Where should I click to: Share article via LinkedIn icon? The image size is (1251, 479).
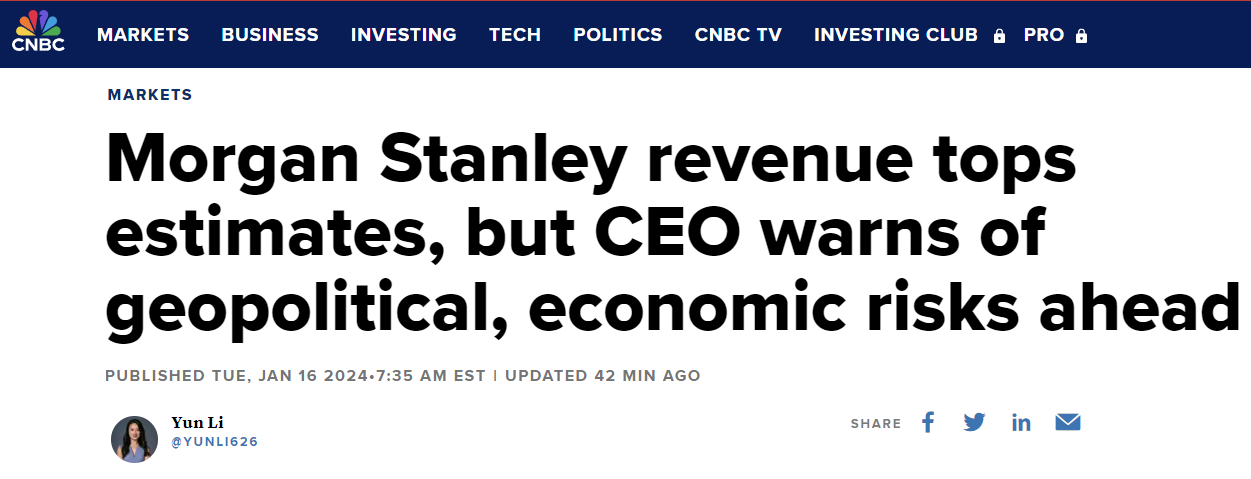(x=1021, y=423)
